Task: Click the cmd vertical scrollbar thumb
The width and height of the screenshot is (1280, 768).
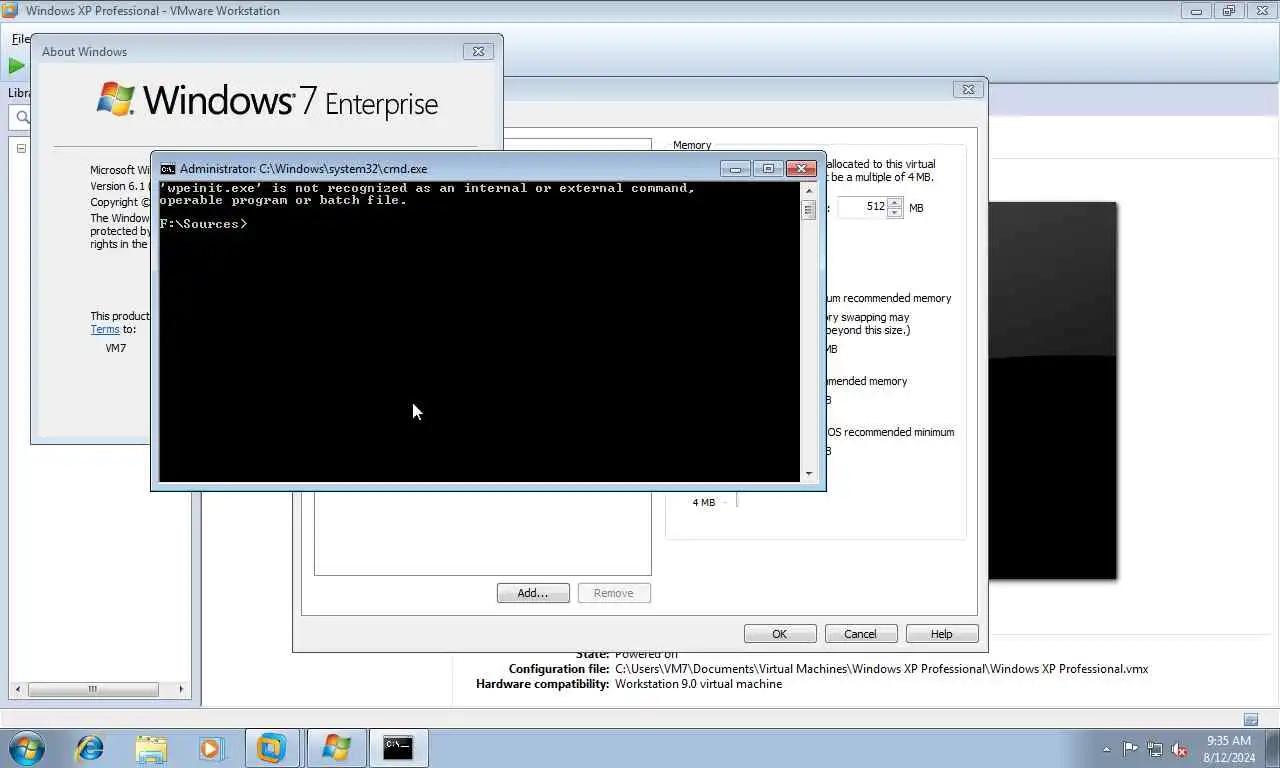Action: click(x=808, y=210)
